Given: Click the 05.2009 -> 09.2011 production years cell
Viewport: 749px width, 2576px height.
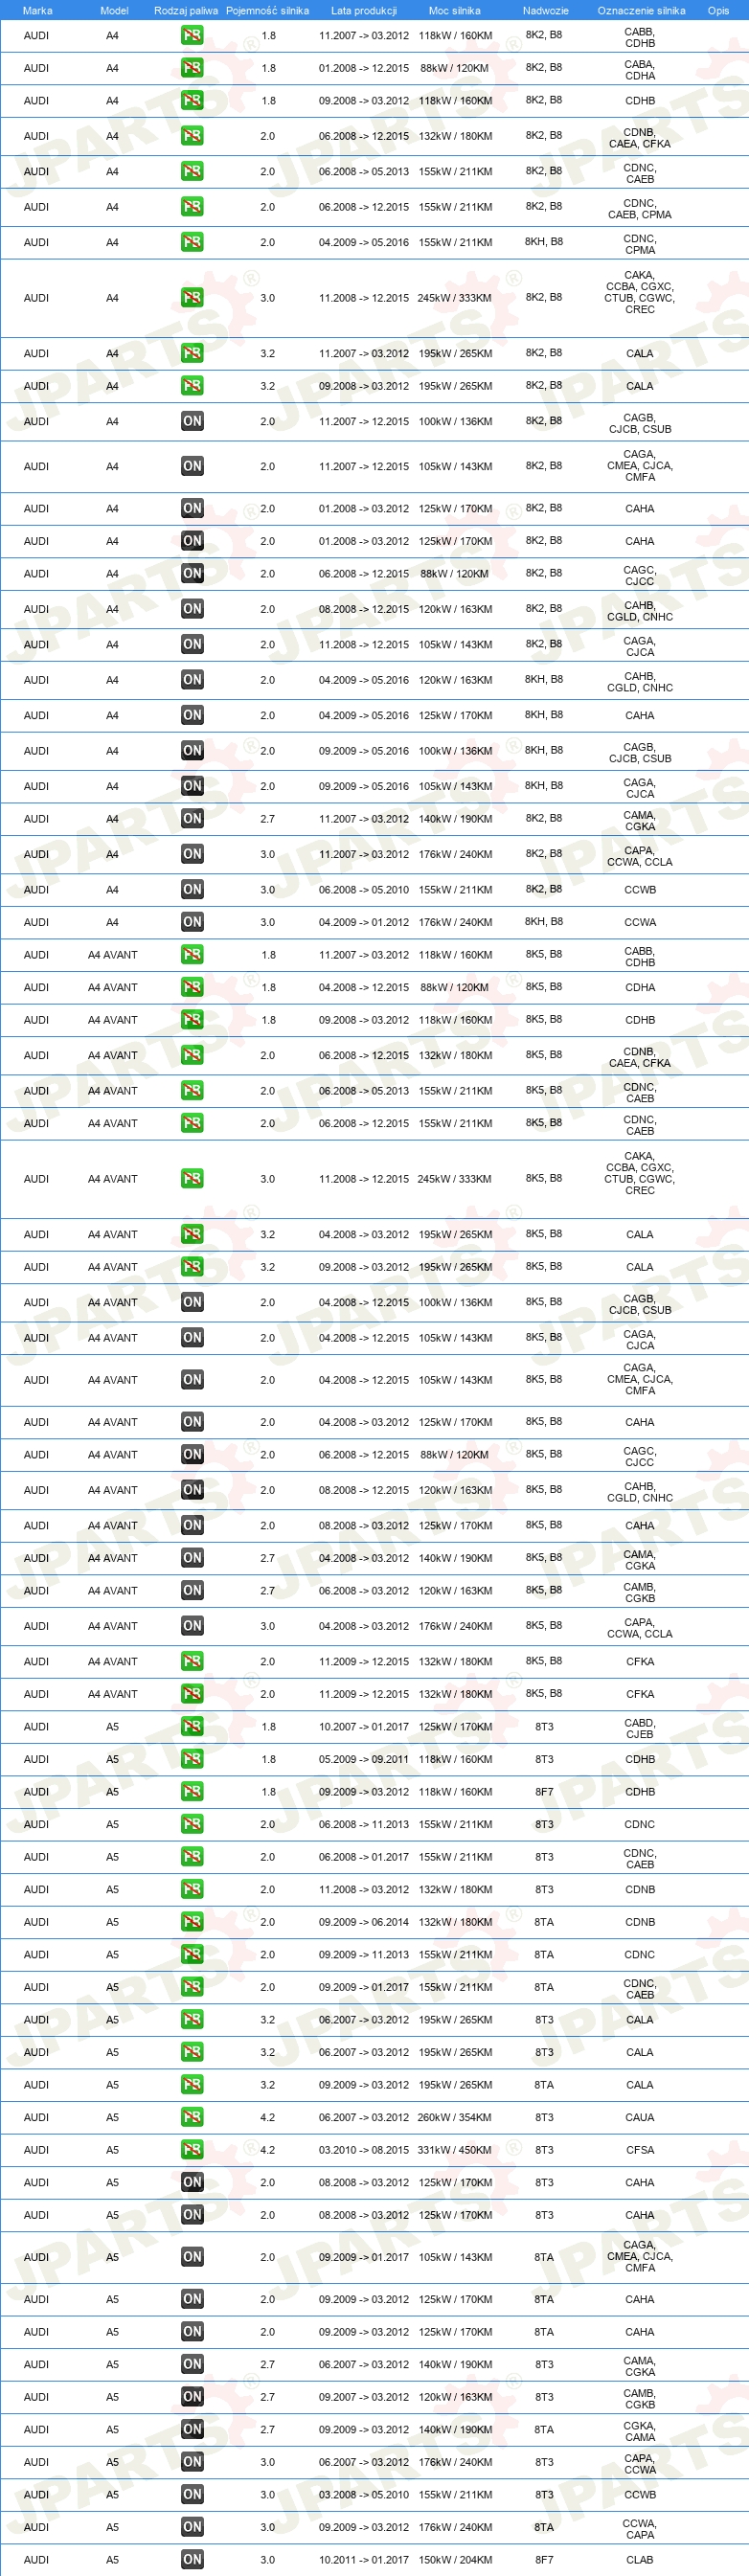Looking at the screenshot, I should coord(364,1760).
